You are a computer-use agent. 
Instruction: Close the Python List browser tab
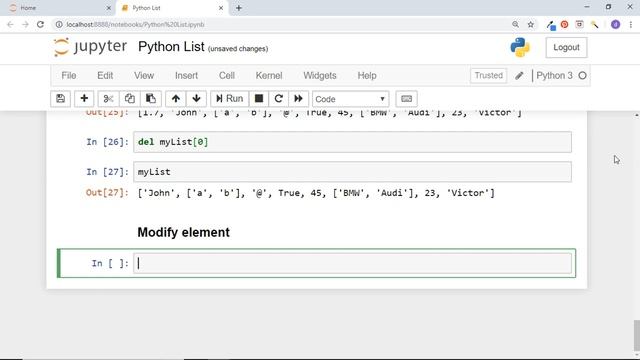pos(221,8)
